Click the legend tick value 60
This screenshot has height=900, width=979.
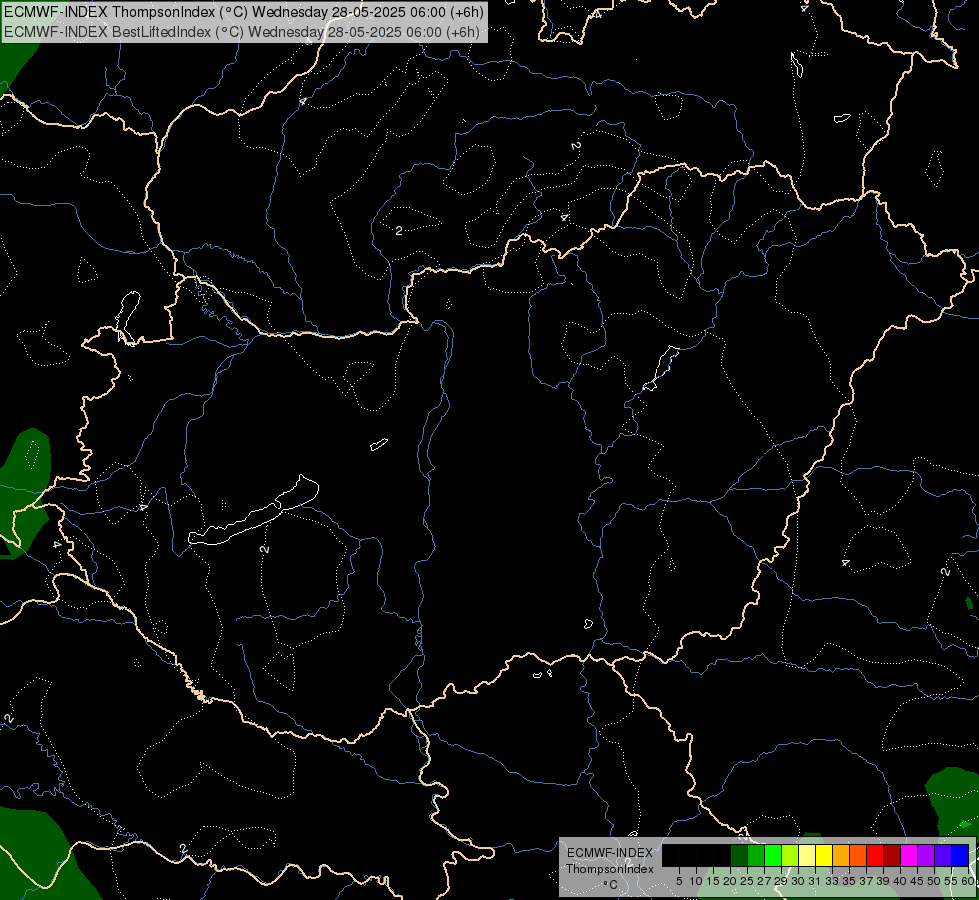click(968, 881)
